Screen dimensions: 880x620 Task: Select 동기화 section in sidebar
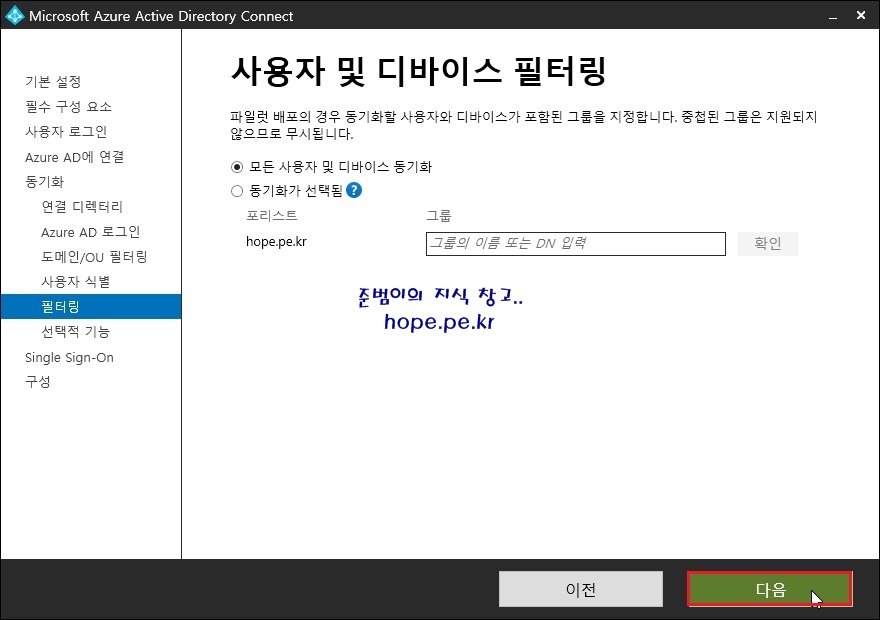[x=44, y=181]
